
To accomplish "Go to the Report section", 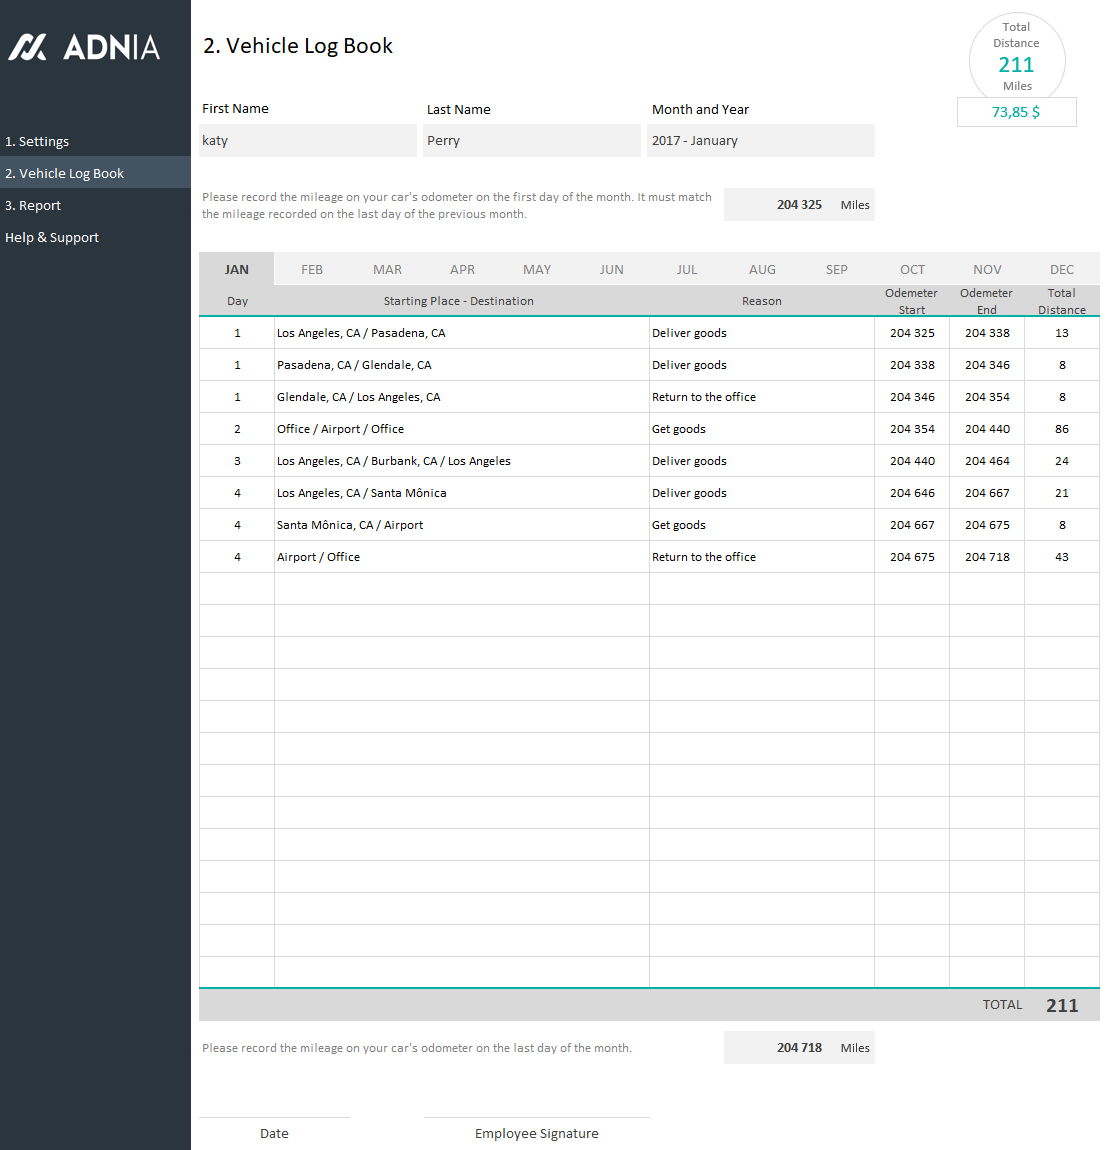I will pos(33,205).
